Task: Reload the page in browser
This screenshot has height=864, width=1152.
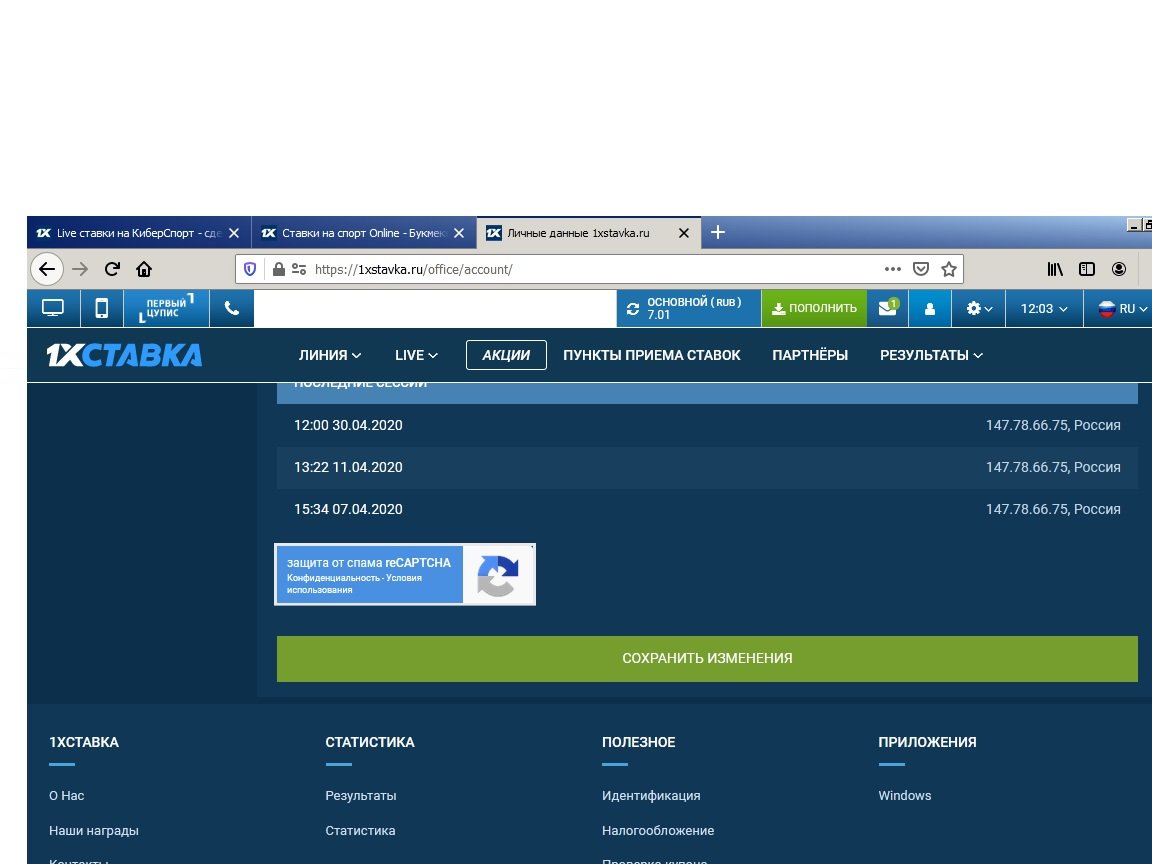Action: click(x=112, y=269)
